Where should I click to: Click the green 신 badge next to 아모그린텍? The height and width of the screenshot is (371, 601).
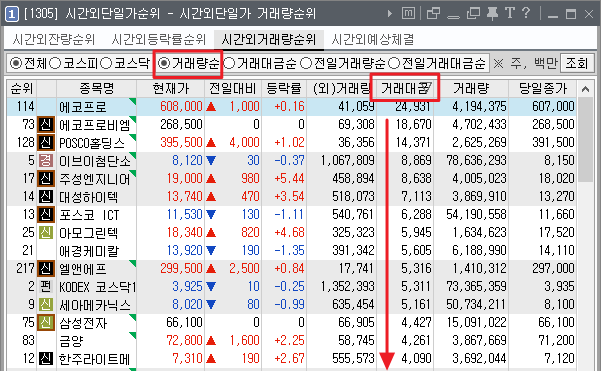pyautogui.click(x=46, y=233)
